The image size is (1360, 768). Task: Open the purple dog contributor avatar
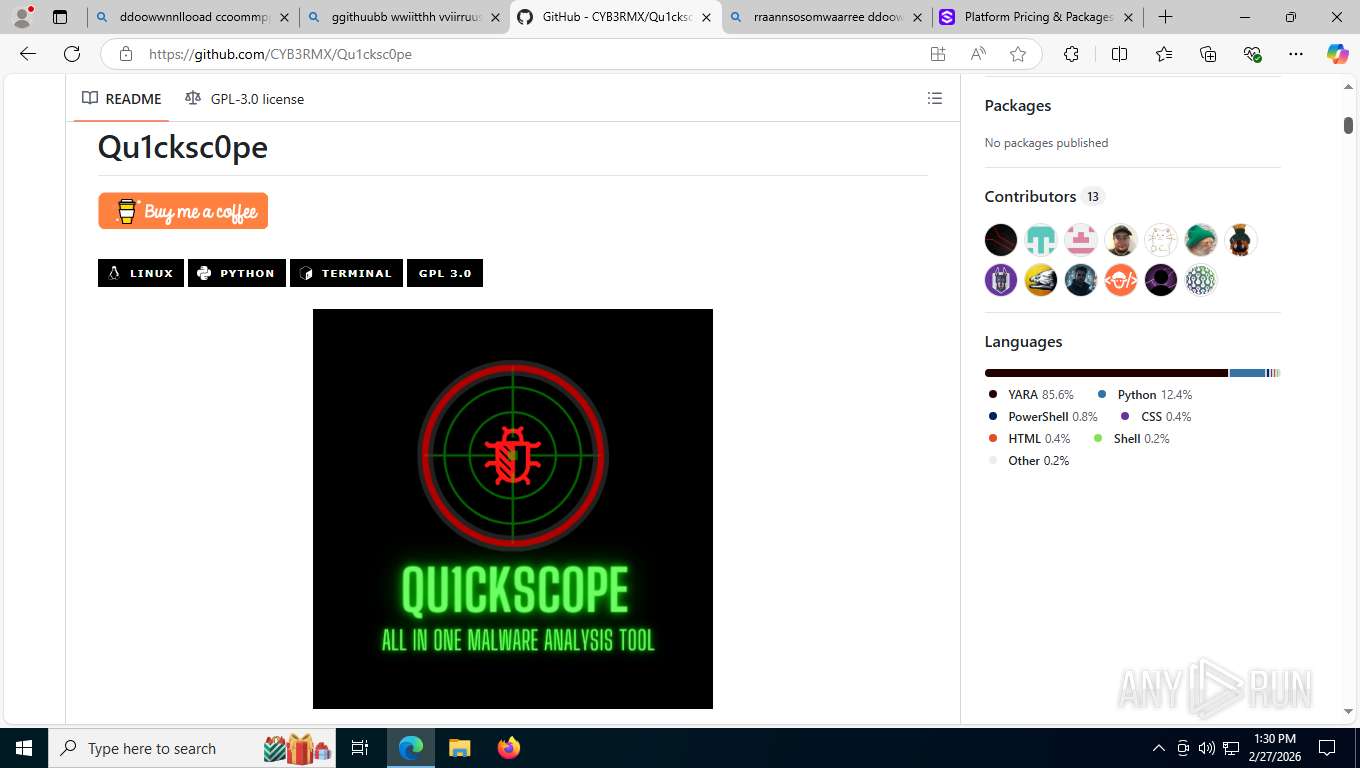pyautogui.click(x=1001, y=280)
